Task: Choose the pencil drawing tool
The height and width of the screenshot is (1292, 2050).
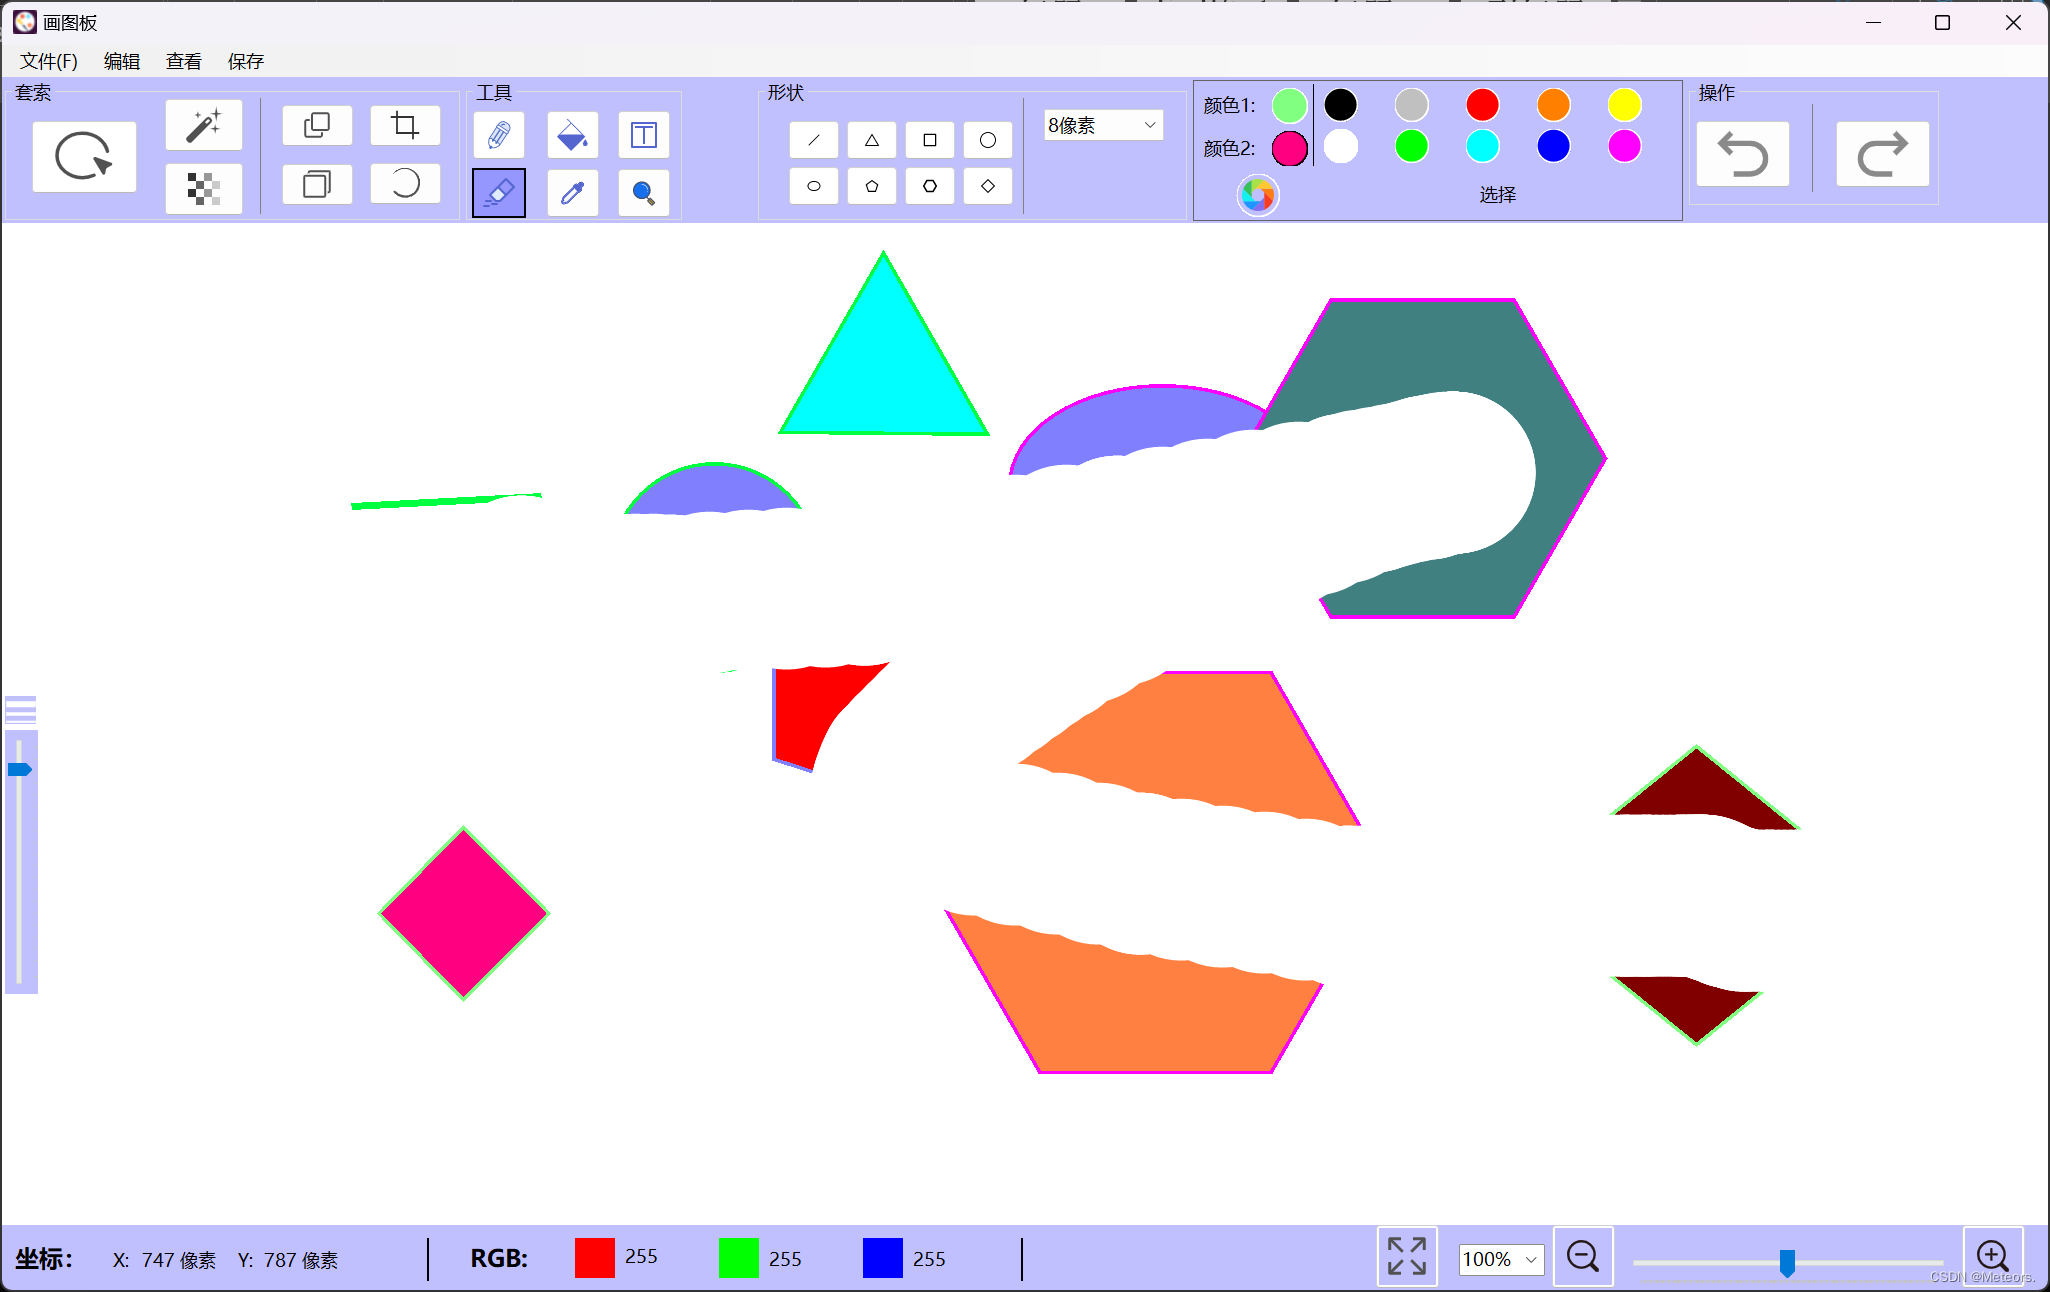Action: pos(499,135)
